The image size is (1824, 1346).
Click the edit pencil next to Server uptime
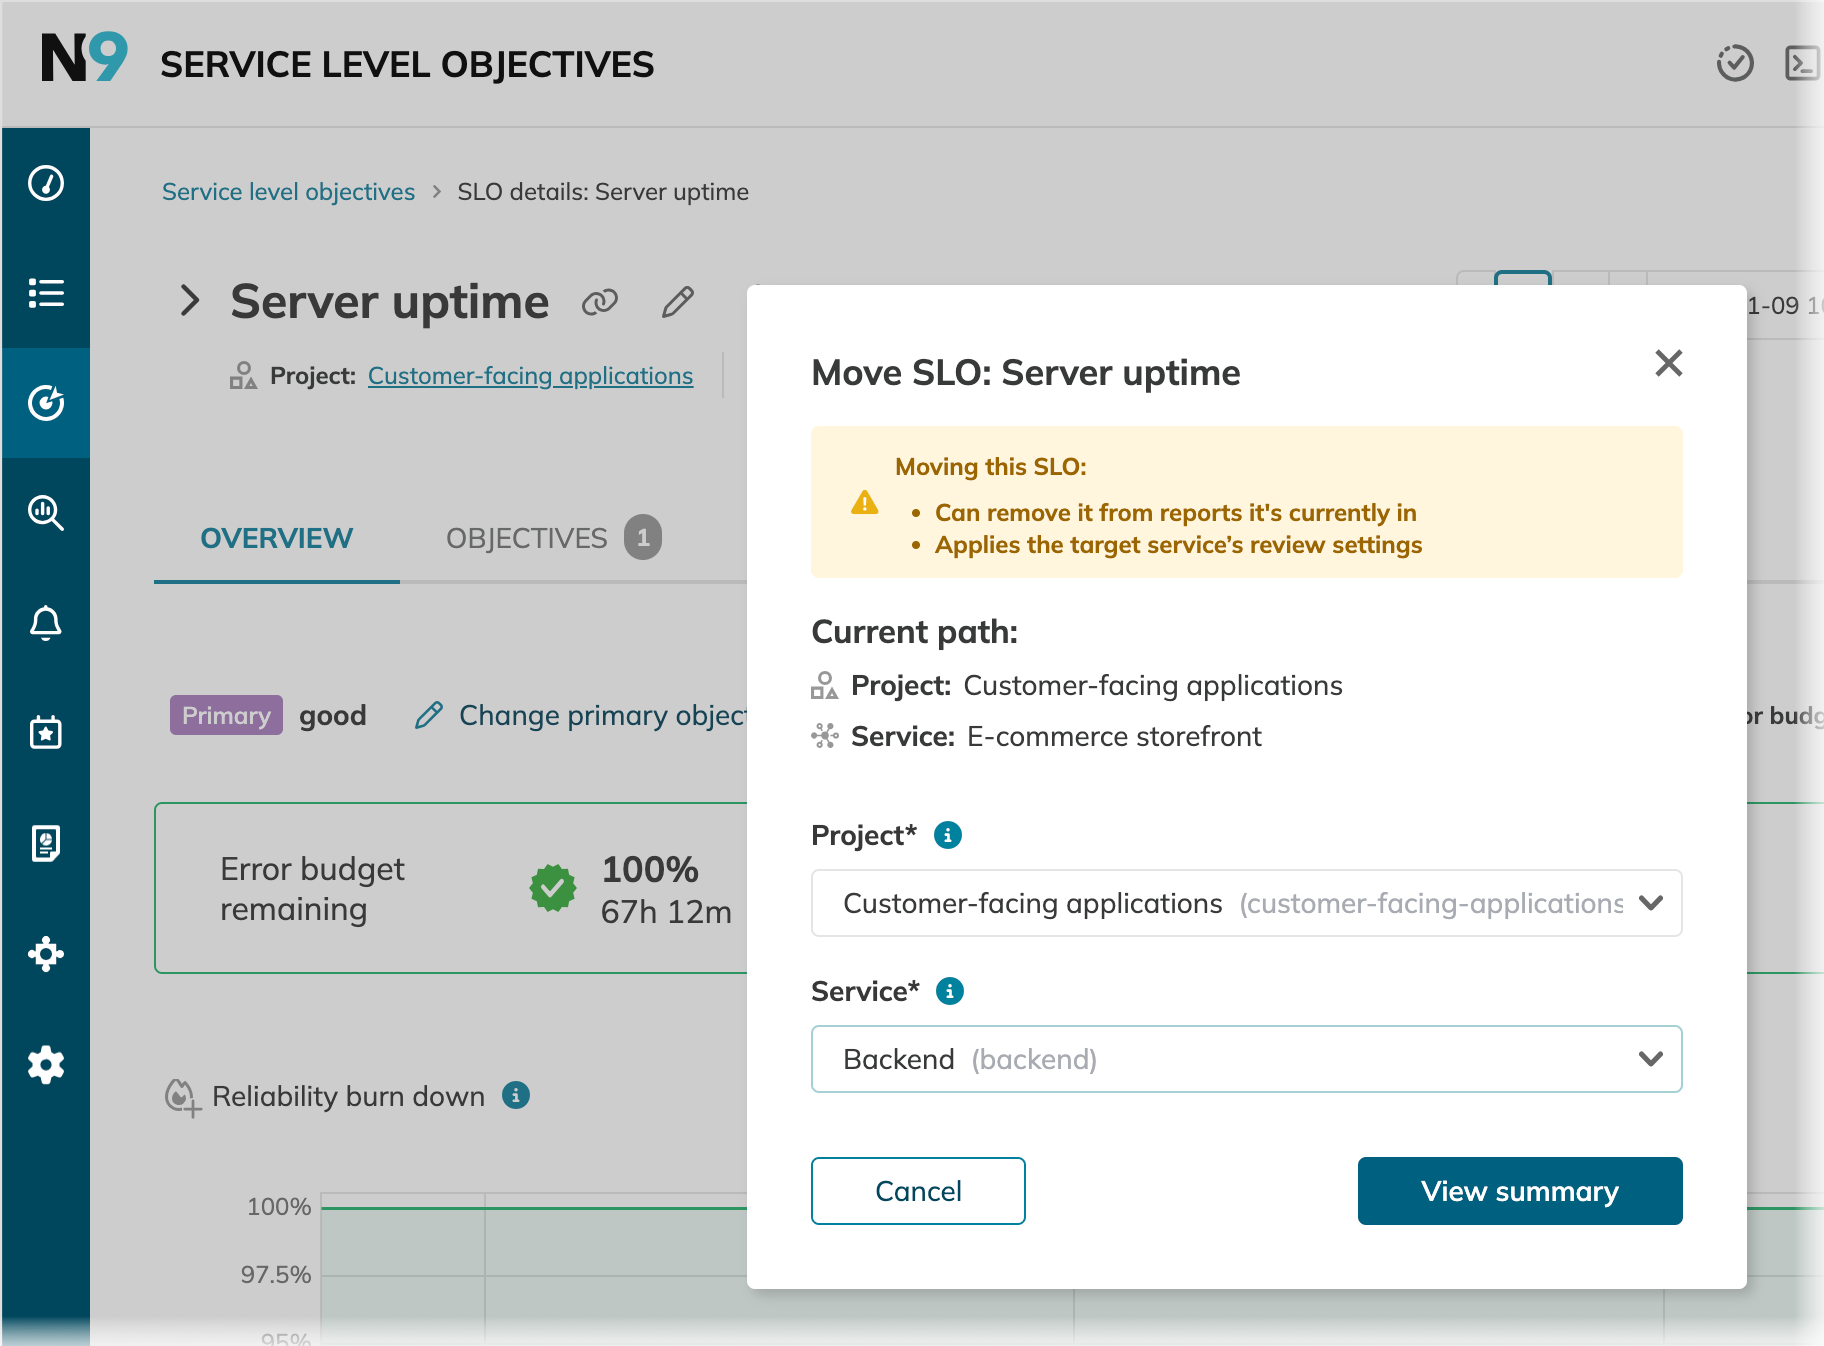click(677, 301)
